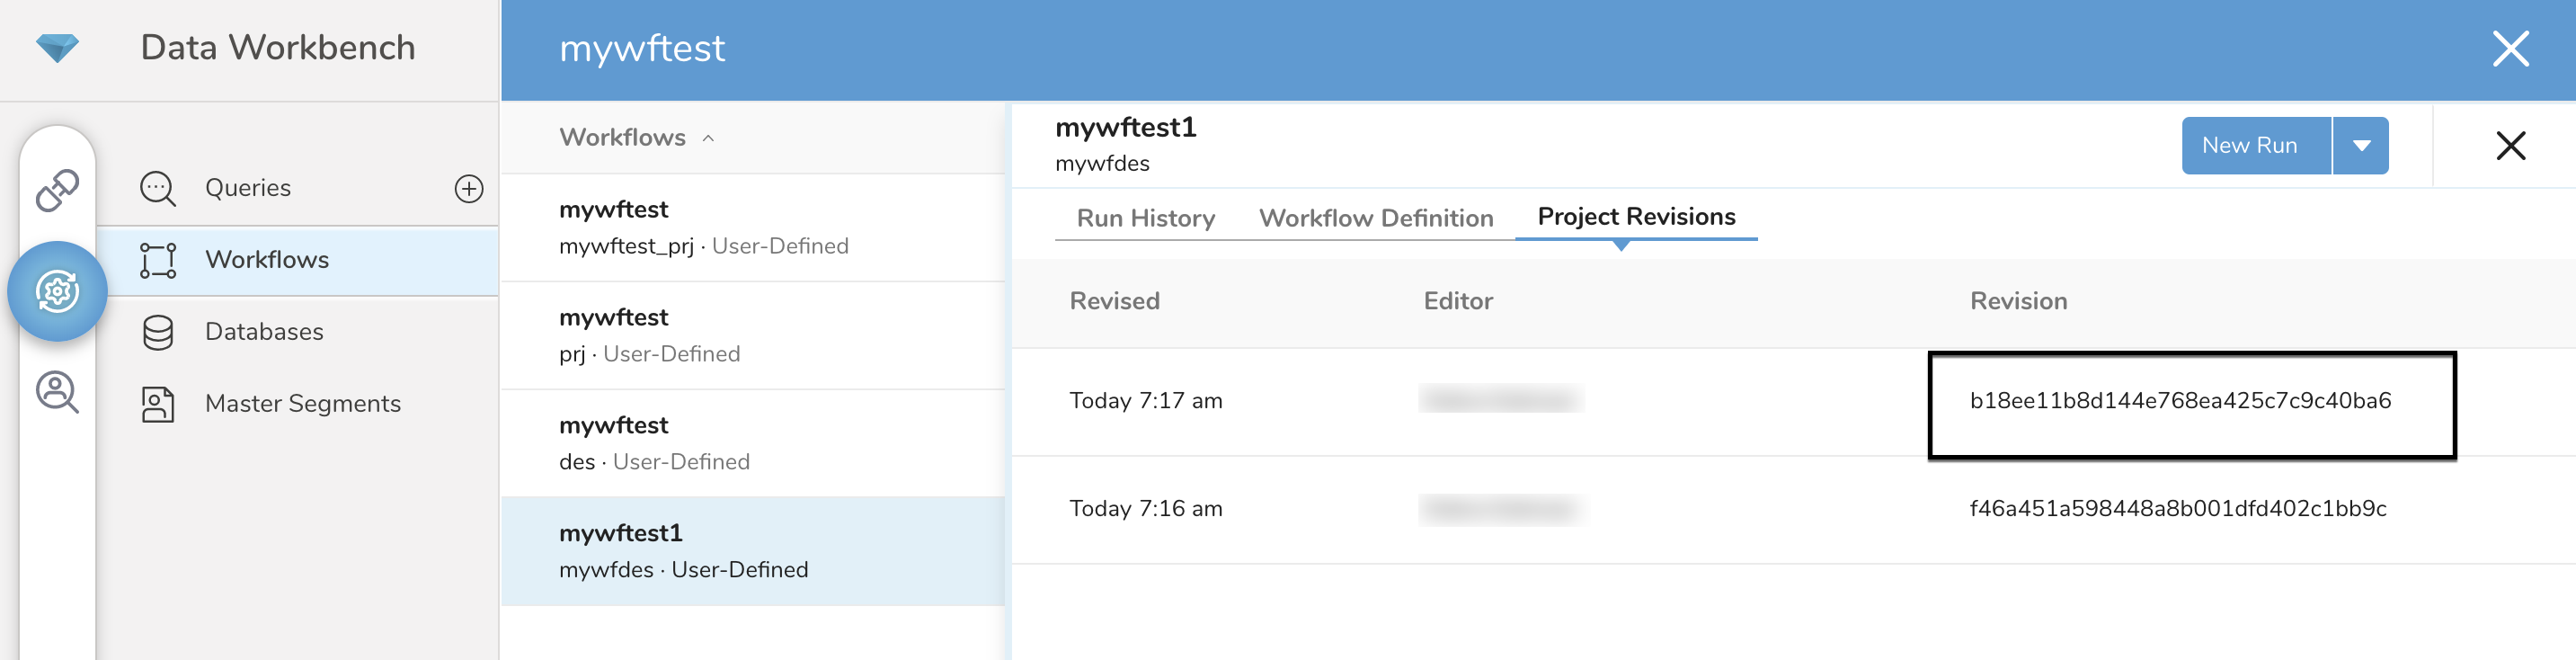Select the Data Workbench gear icon
The height and width of the screenshot is (660, 2576).
[57, 291]
